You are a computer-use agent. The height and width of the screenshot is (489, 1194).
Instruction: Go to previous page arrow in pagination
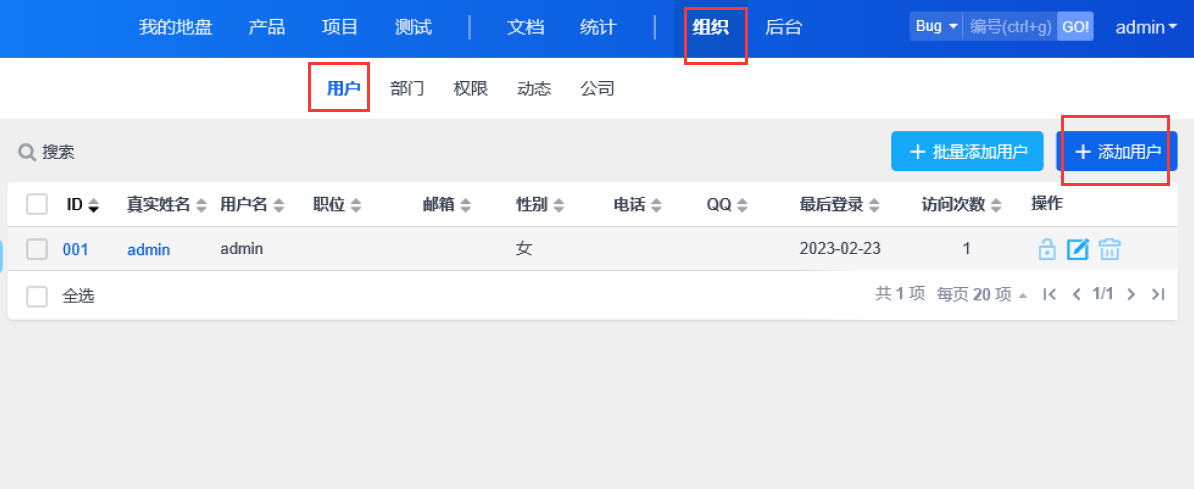pos(1077,294)
